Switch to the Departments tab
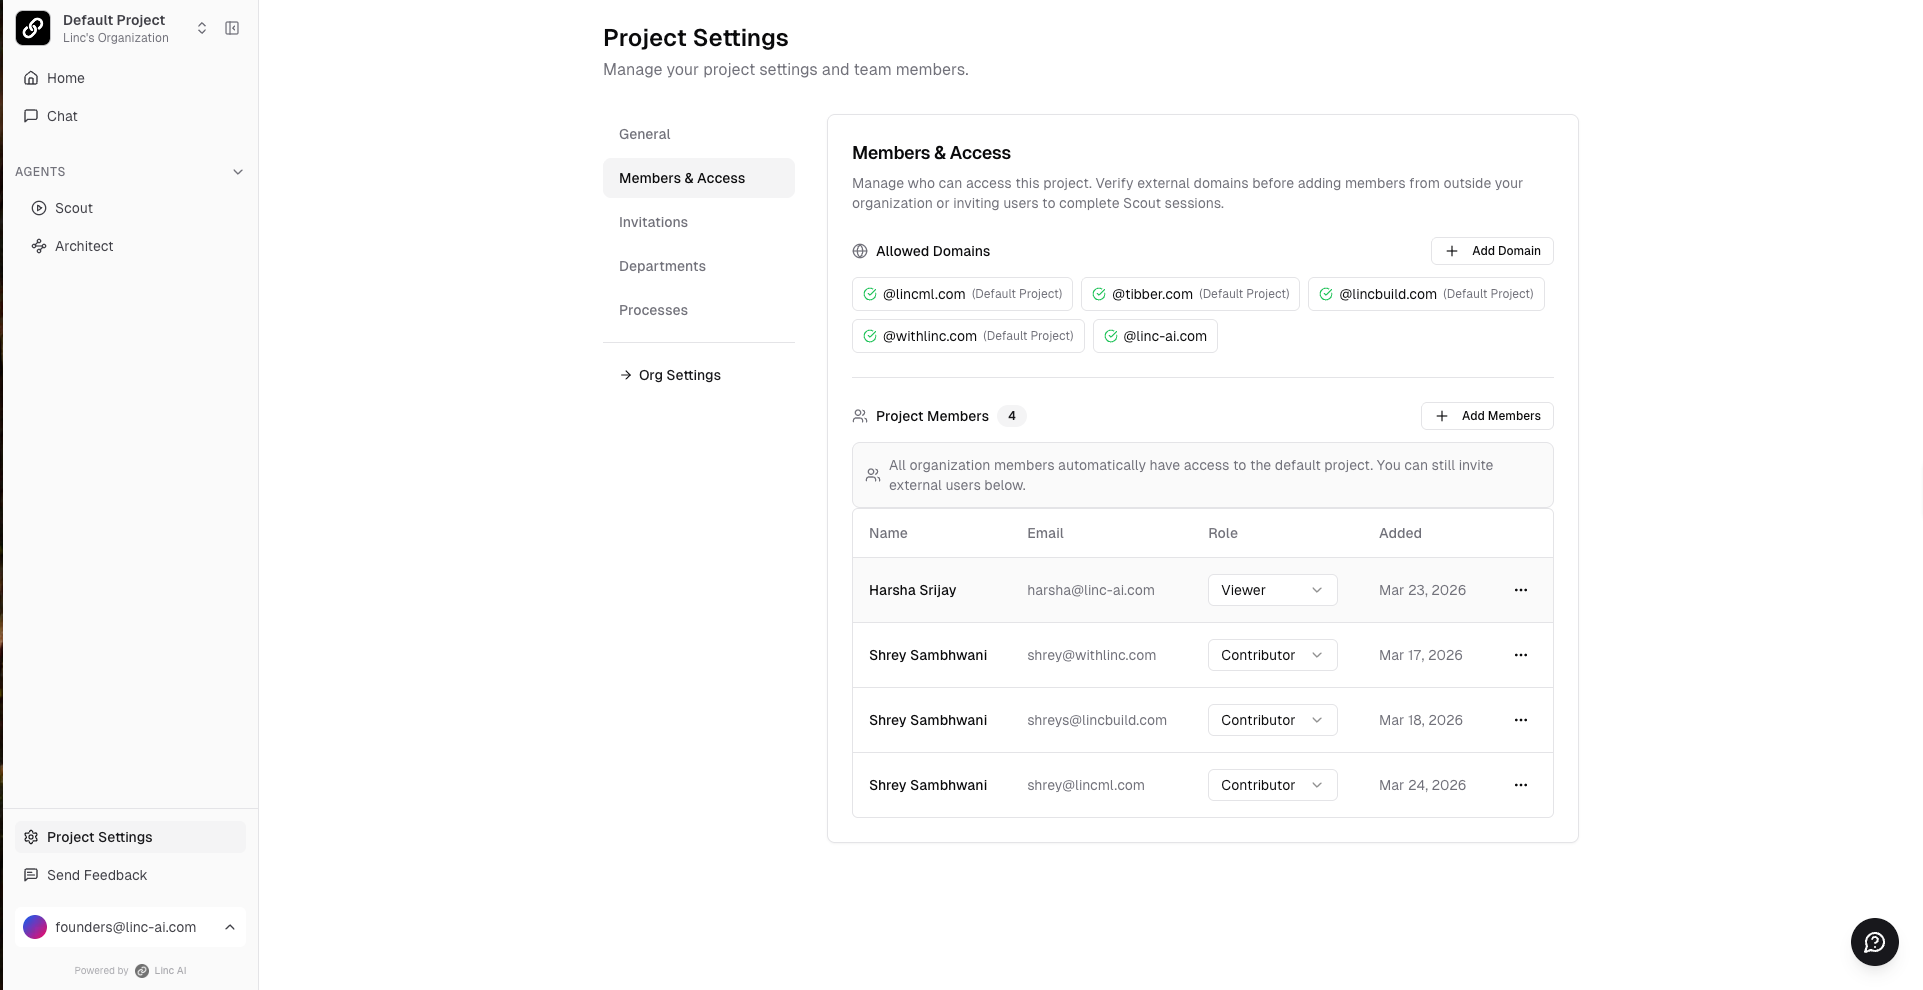This screenshot has height=990, width=1923. point(662,266)
